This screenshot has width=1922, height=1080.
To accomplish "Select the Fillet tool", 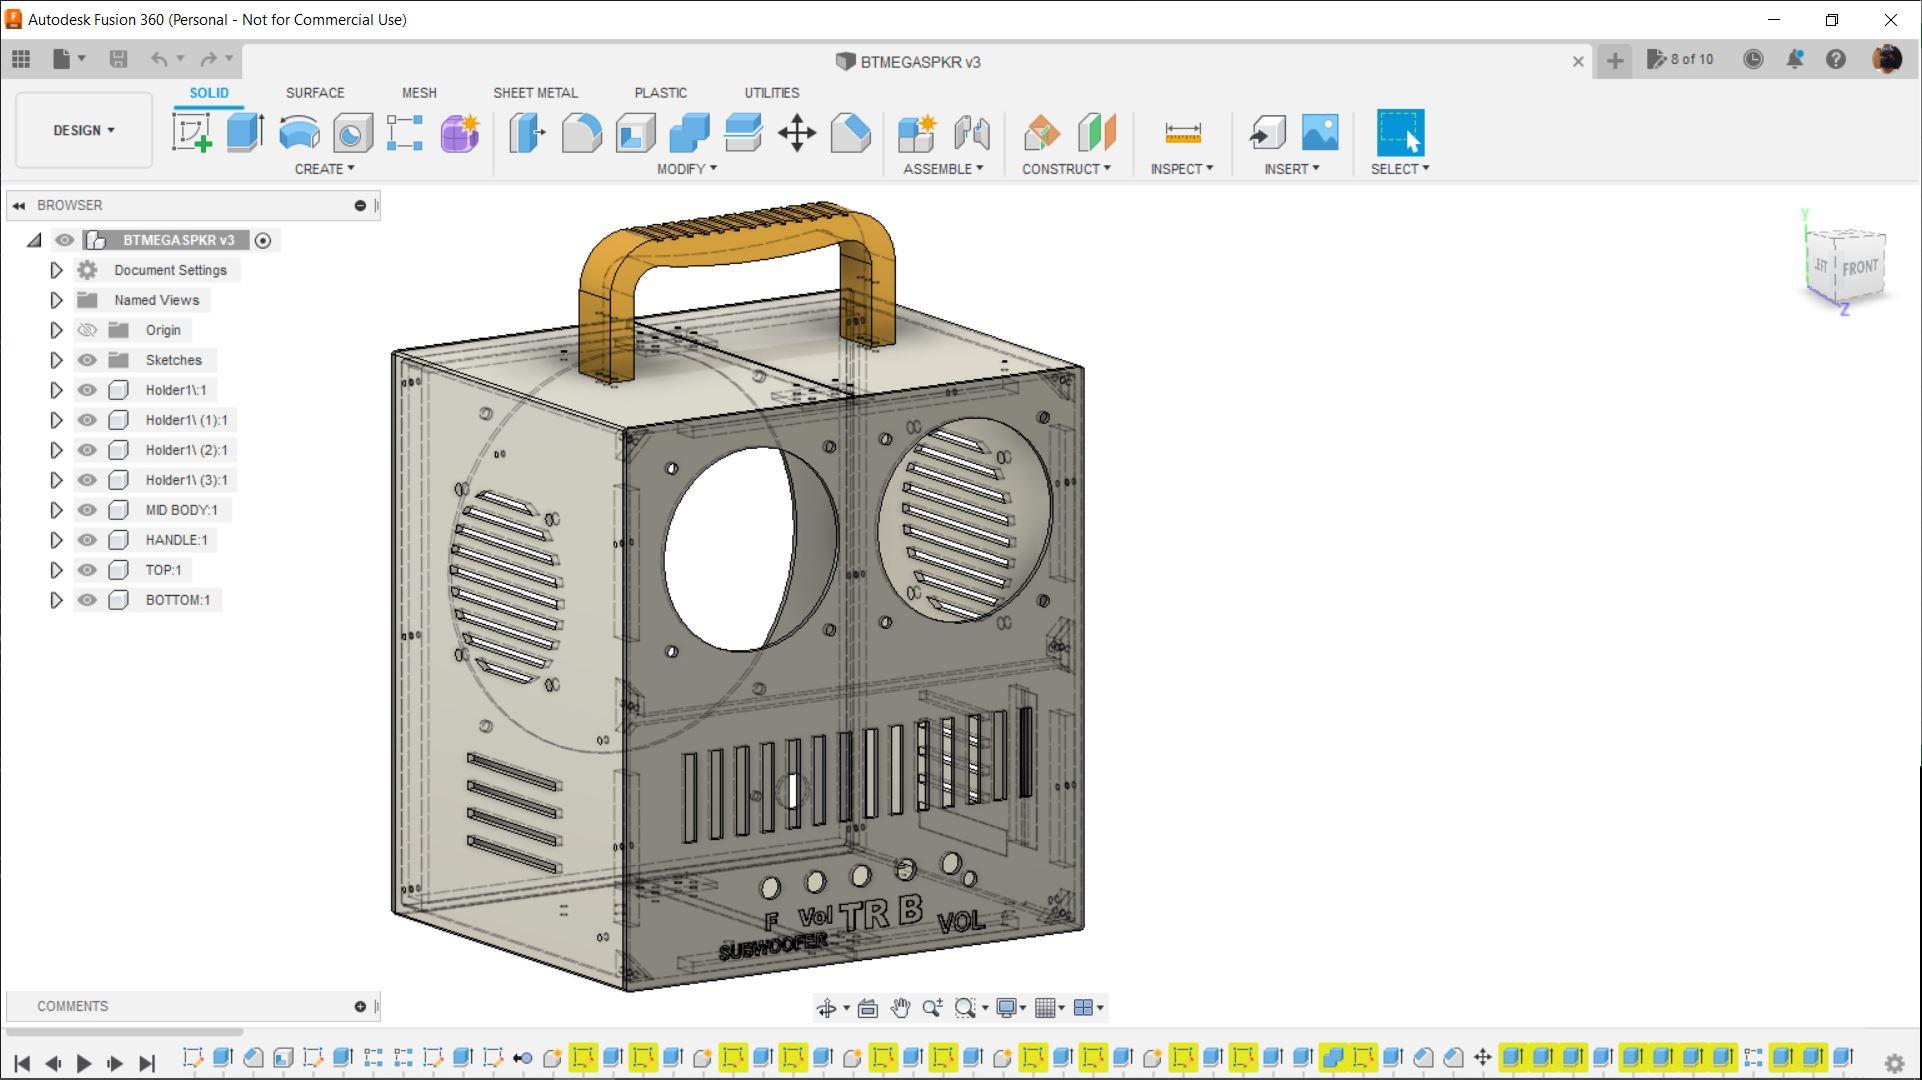I will click(582, 133).
